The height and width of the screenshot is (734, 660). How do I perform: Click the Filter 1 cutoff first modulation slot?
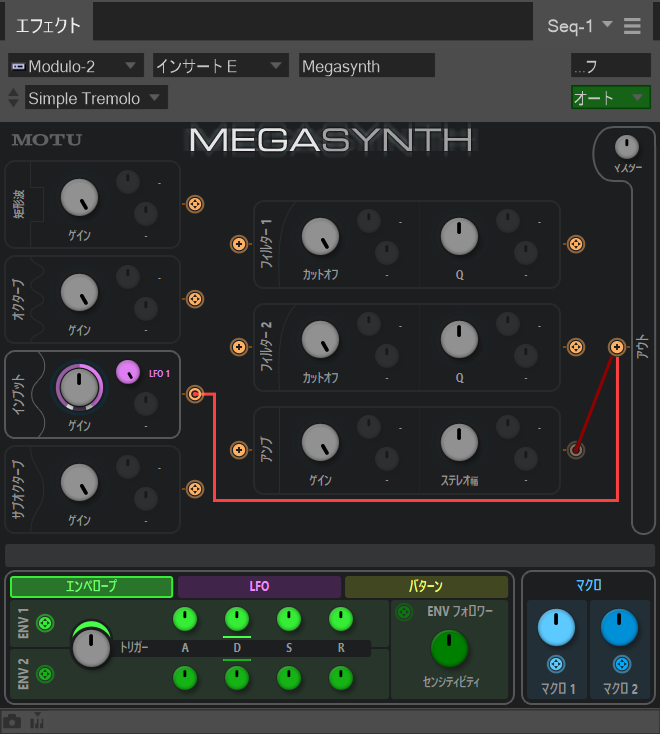[x=369, y=221]
